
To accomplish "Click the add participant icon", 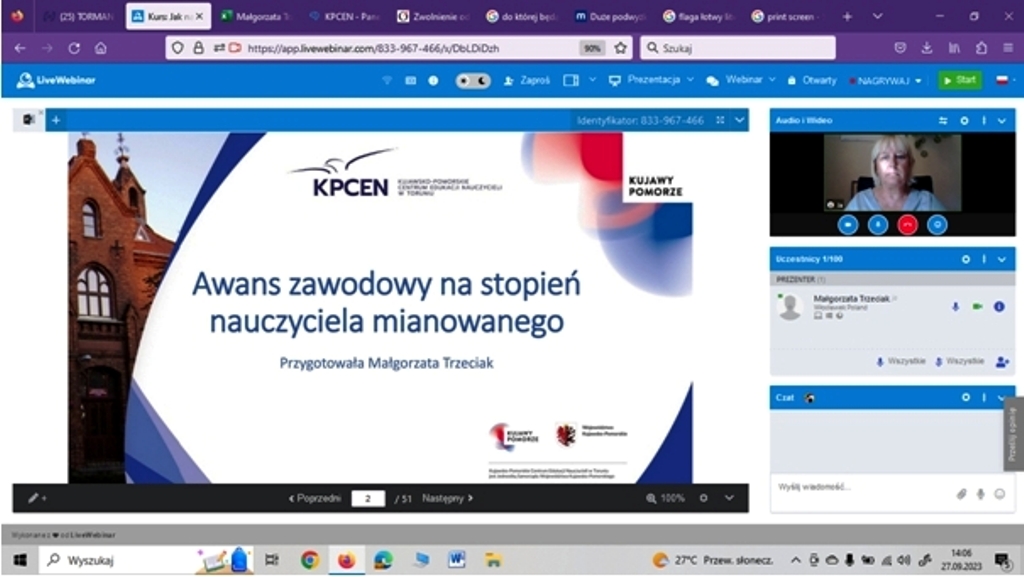I will point(1002,361).
